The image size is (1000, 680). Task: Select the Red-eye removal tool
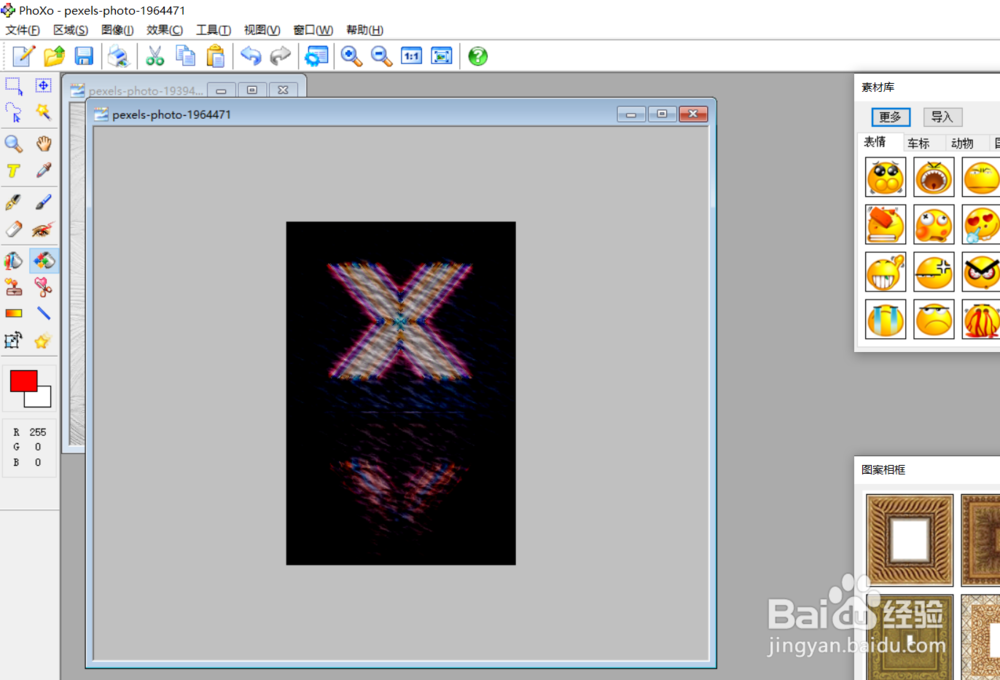tap(43, 229)
